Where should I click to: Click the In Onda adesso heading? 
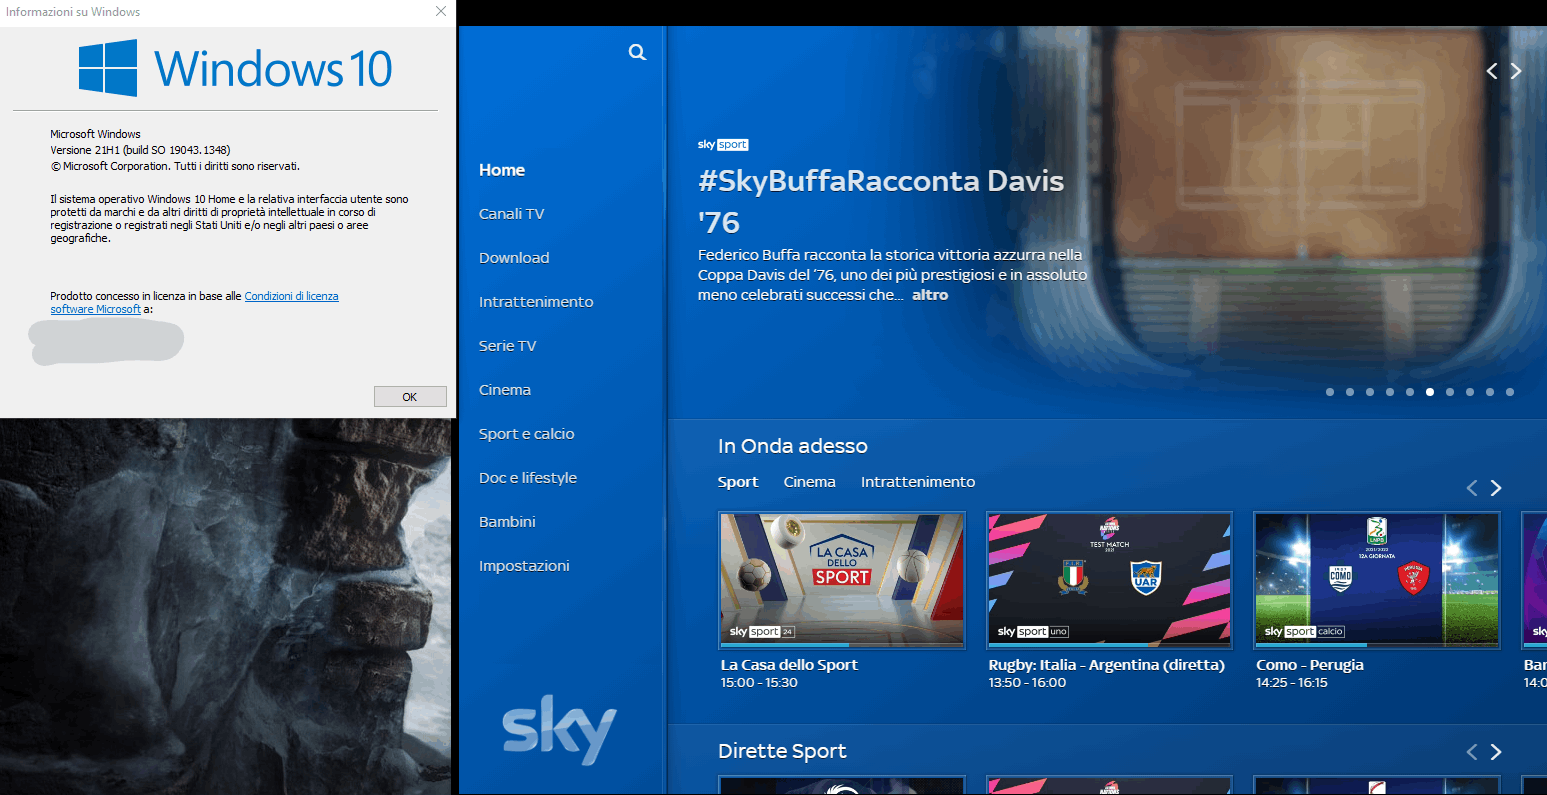(793, 446)
